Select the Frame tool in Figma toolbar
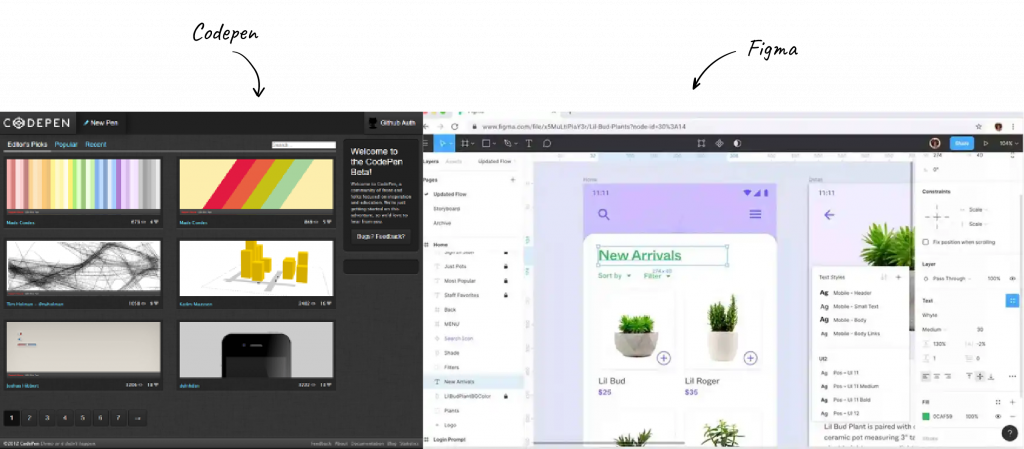Viewport: 1024px width, 449px height. [465, 143]
